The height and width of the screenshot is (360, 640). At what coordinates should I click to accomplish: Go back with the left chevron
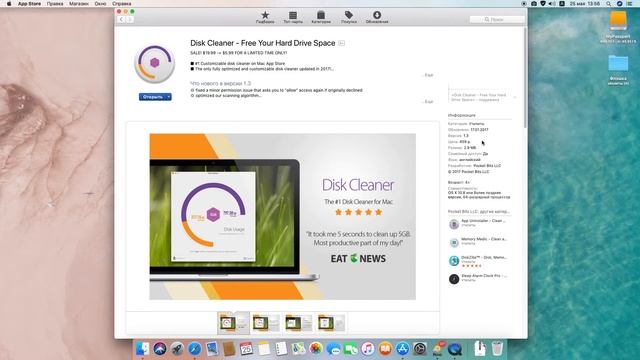pyautogui.click(x=121, y=19)
